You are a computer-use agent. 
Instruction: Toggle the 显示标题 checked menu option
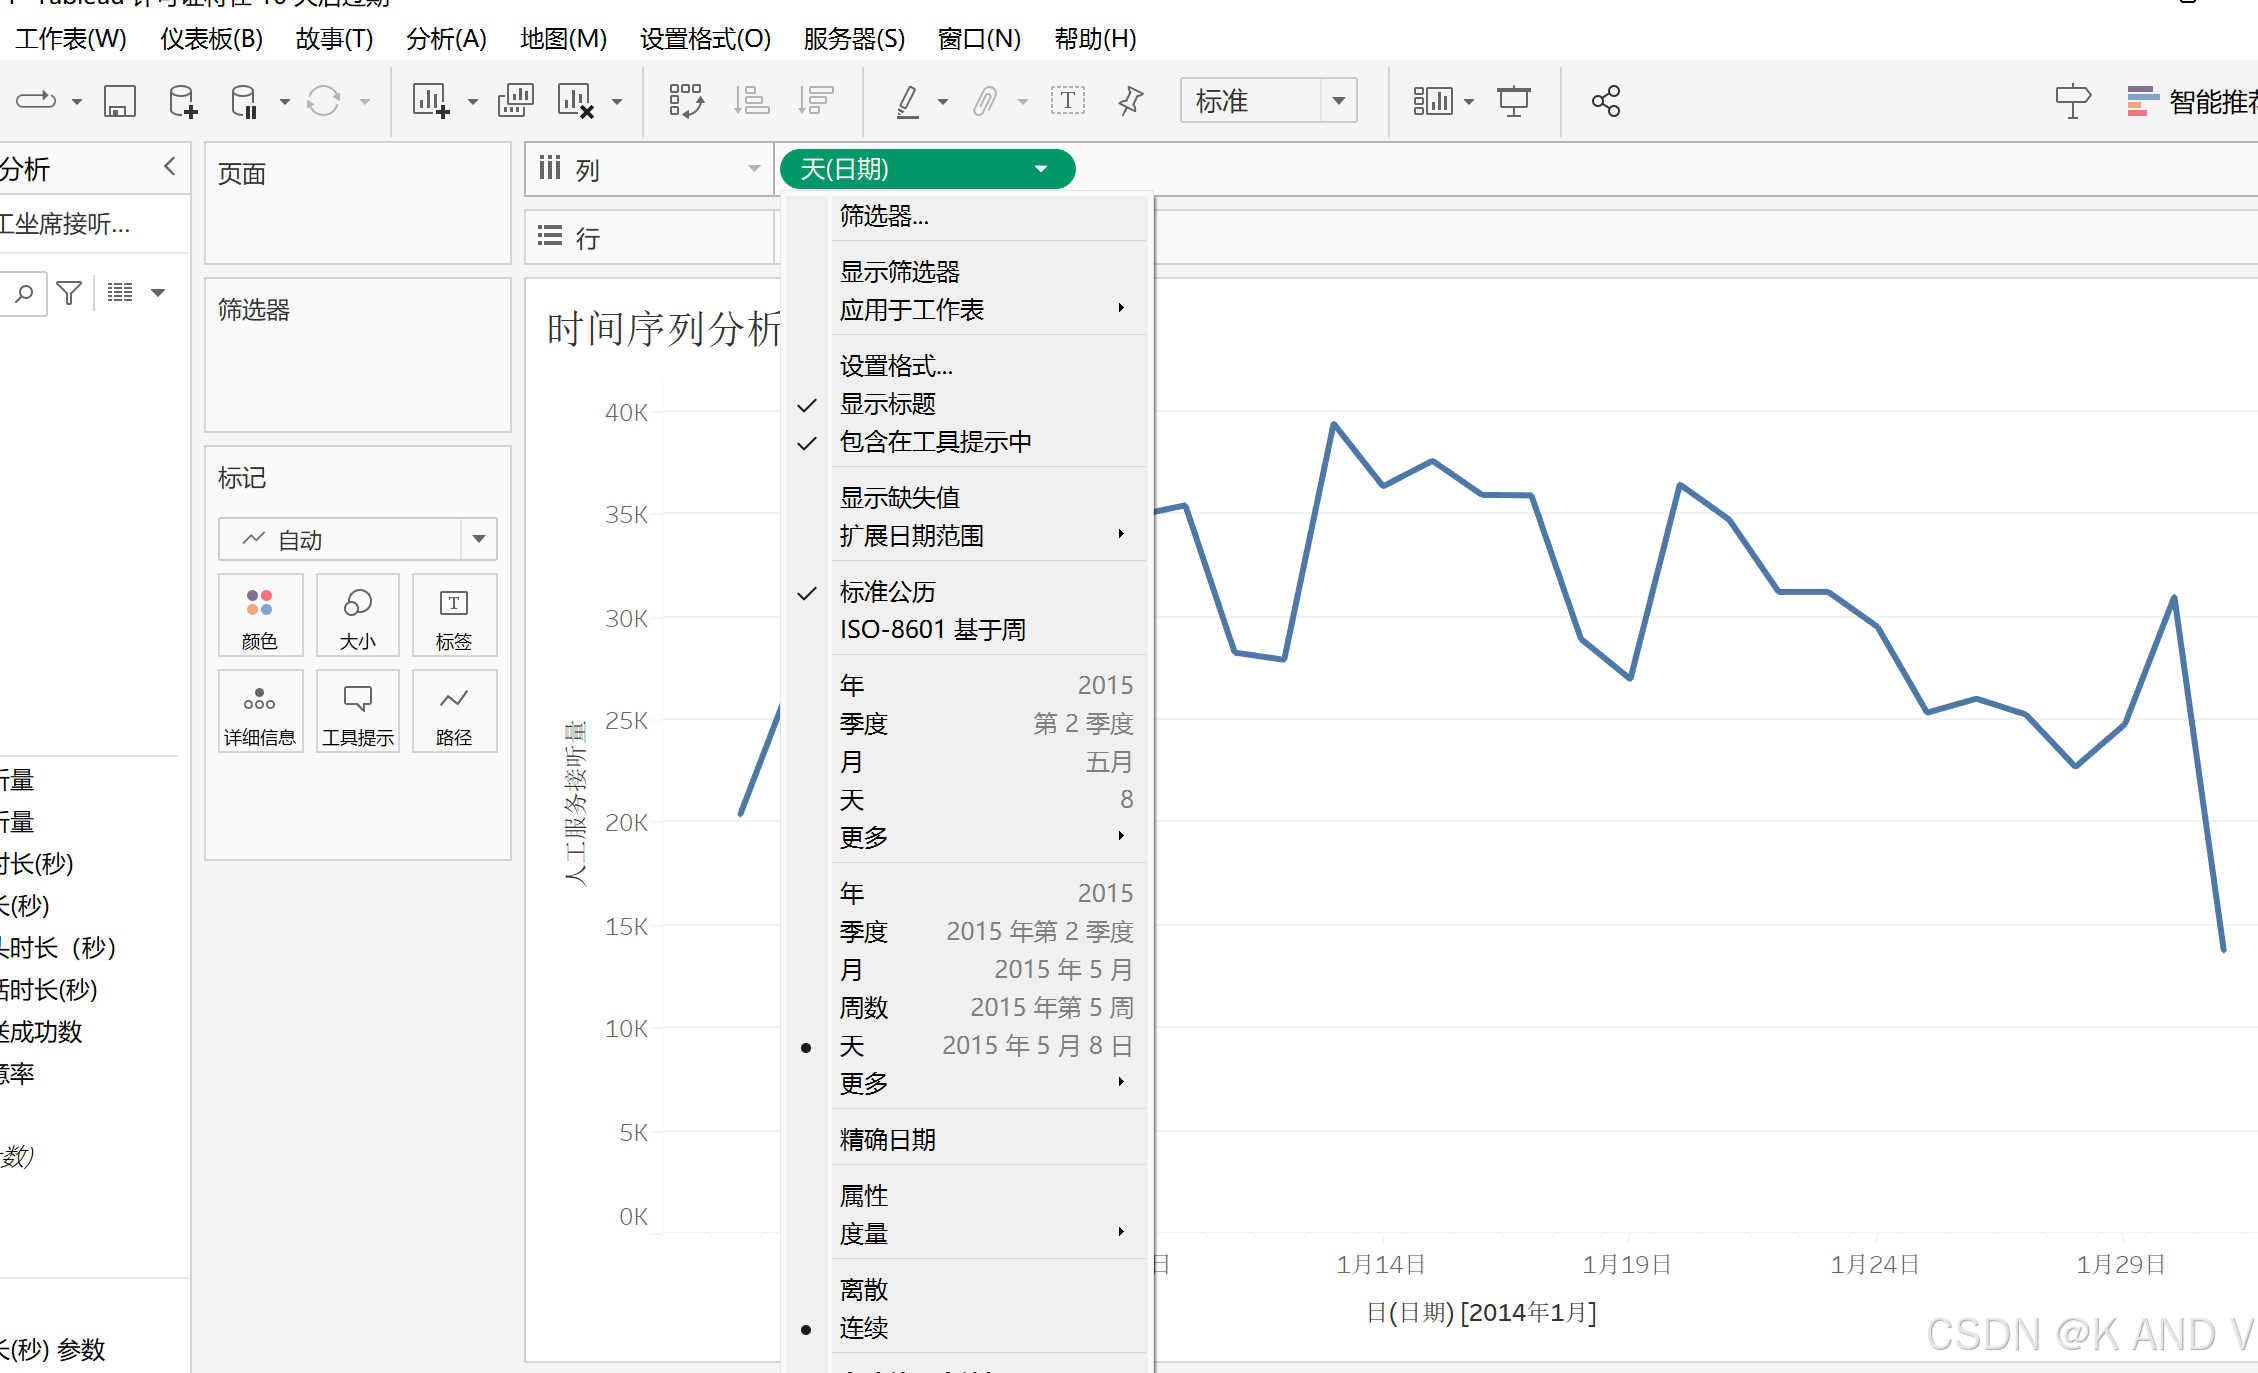[x=888, y=404]
